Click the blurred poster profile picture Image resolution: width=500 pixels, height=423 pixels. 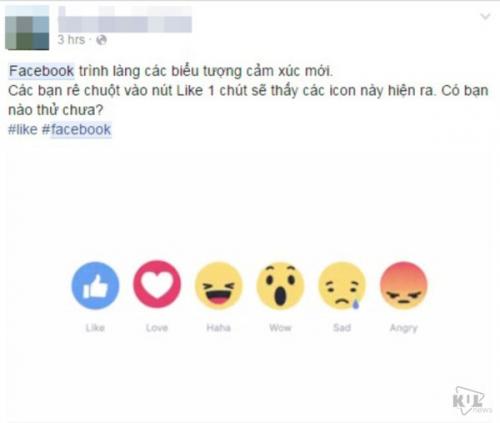[x=27, y=28]
